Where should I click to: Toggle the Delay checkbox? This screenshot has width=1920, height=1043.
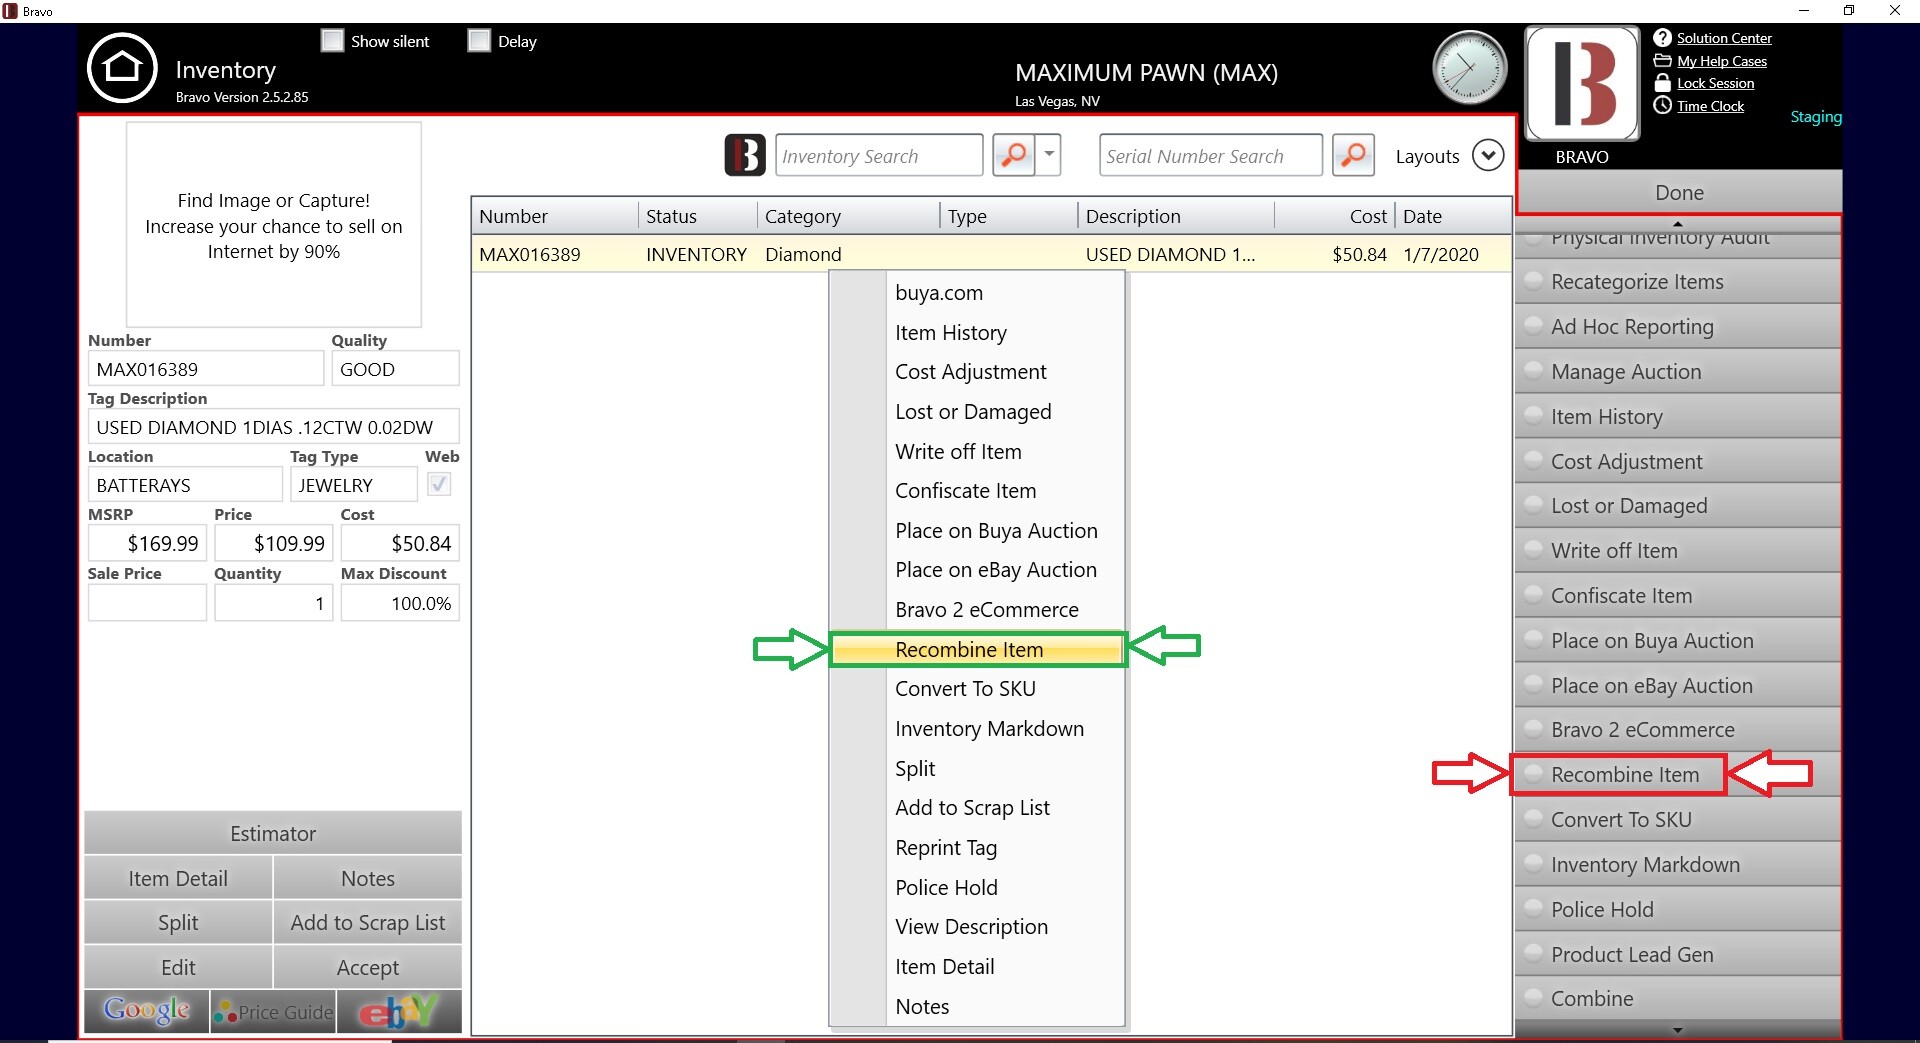479,41
